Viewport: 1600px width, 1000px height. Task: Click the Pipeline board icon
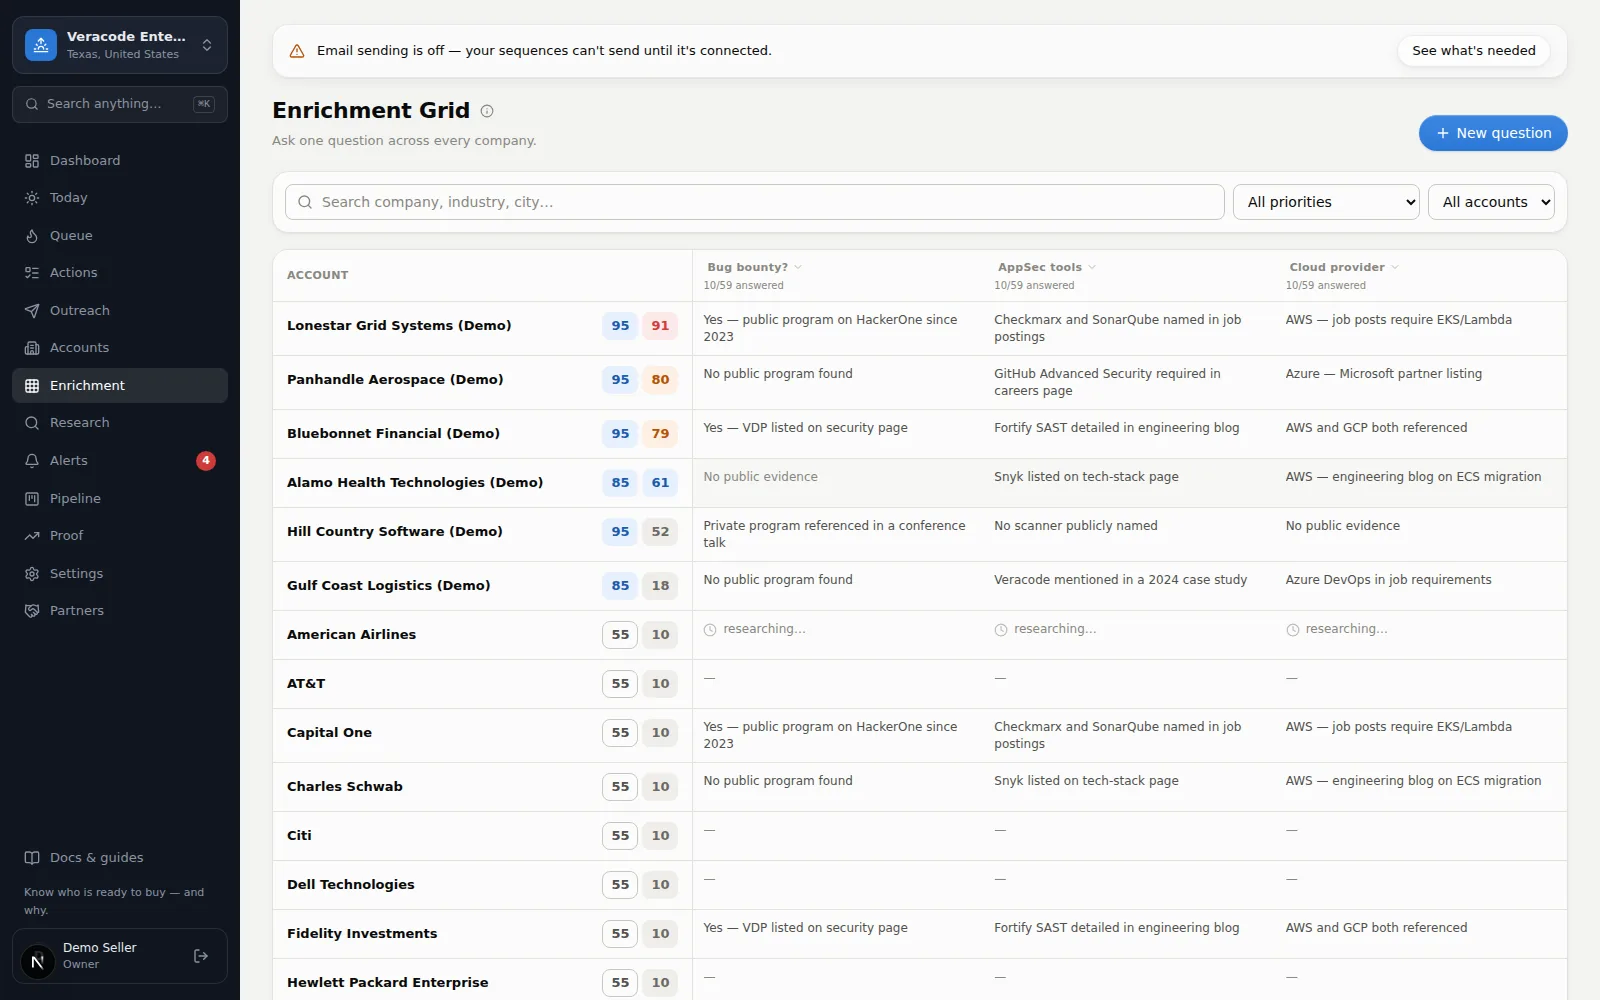pos(32,499)
